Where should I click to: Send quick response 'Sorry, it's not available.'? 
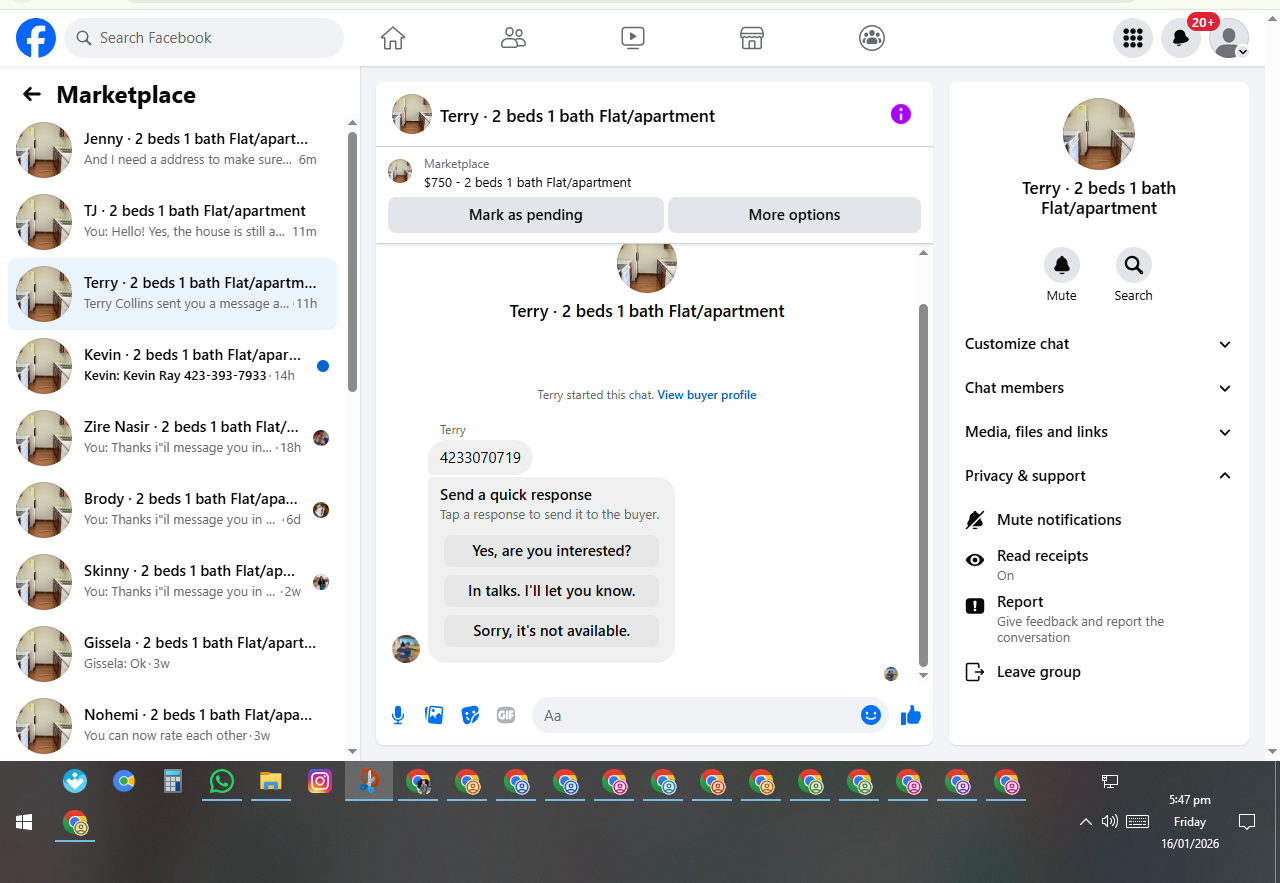(x=552, y=631)
